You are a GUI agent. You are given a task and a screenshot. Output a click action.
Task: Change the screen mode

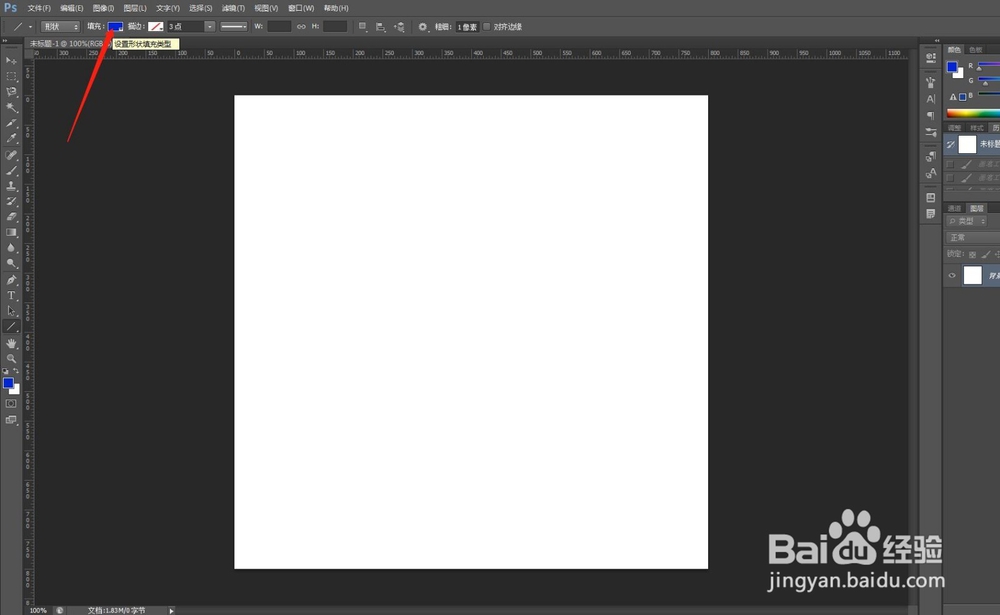[11, 420]
